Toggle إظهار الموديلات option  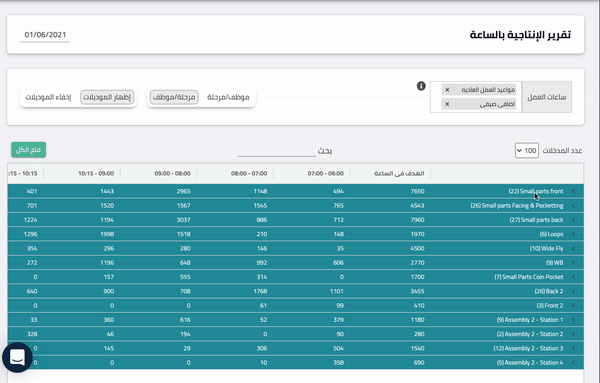[x=107, y=97]
